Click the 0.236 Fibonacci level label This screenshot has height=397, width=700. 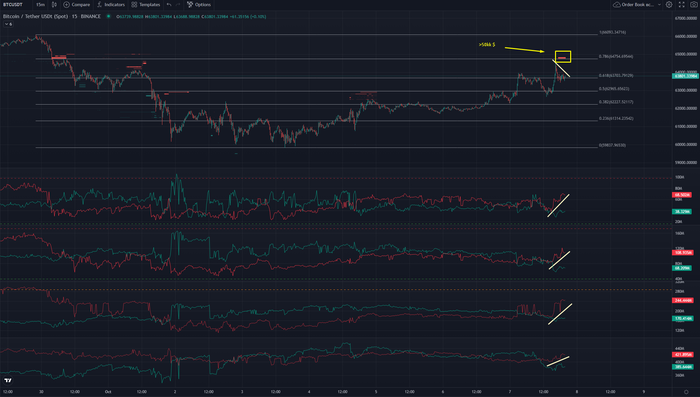(616, 118)
